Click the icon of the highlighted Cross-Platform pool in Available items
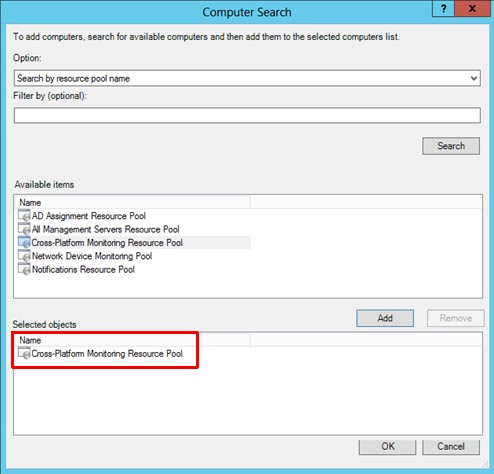Screen dimensions: 494x474 (24, 242)
